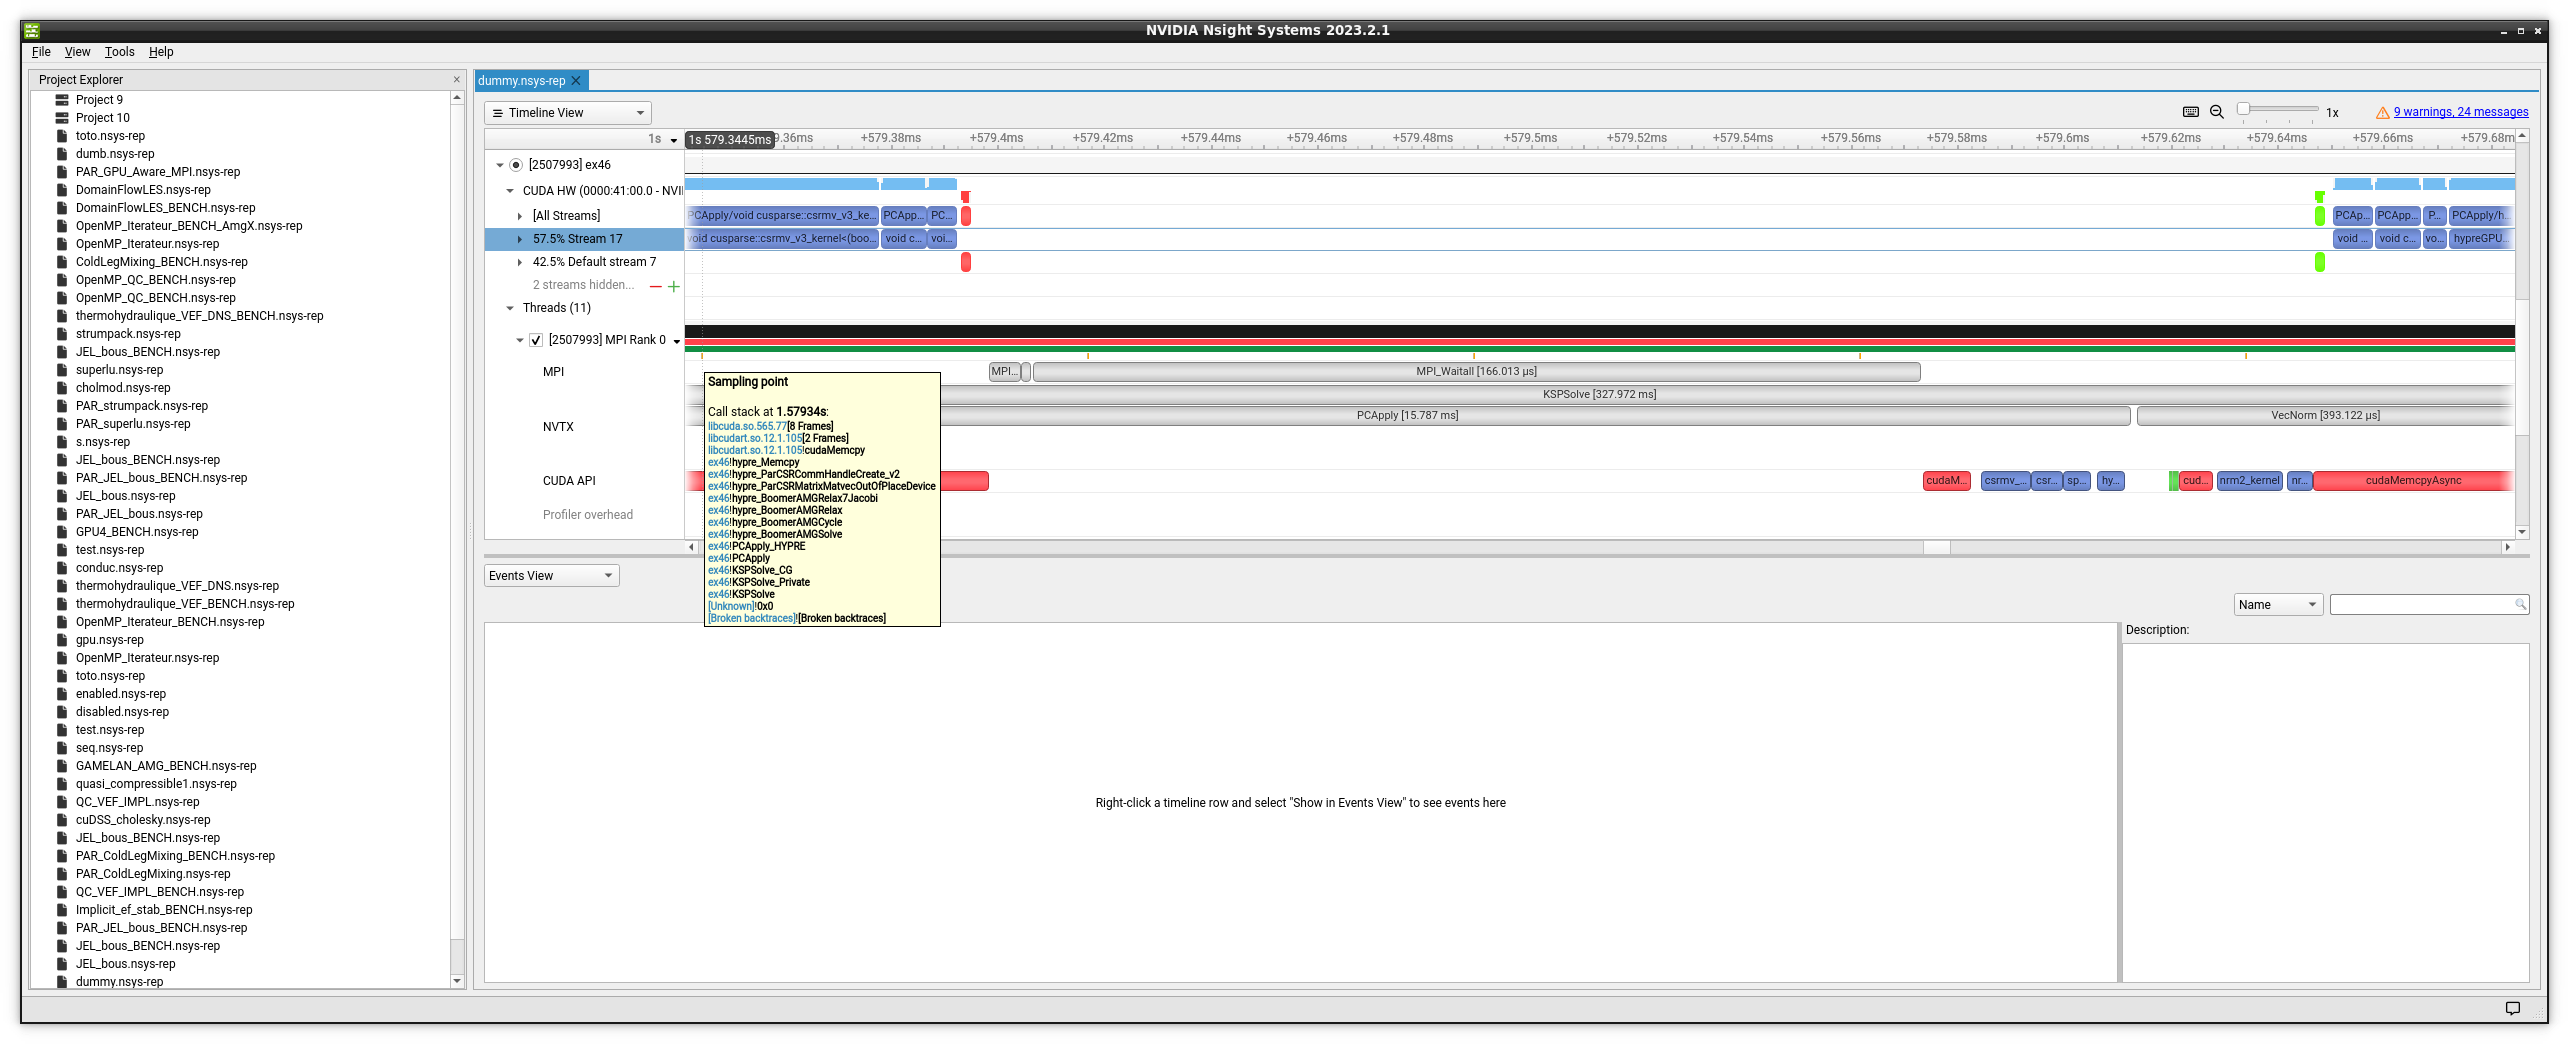Click red minus to hide streams
2569x1044 pixels.
pyautogui.click(x=656, y=286)
